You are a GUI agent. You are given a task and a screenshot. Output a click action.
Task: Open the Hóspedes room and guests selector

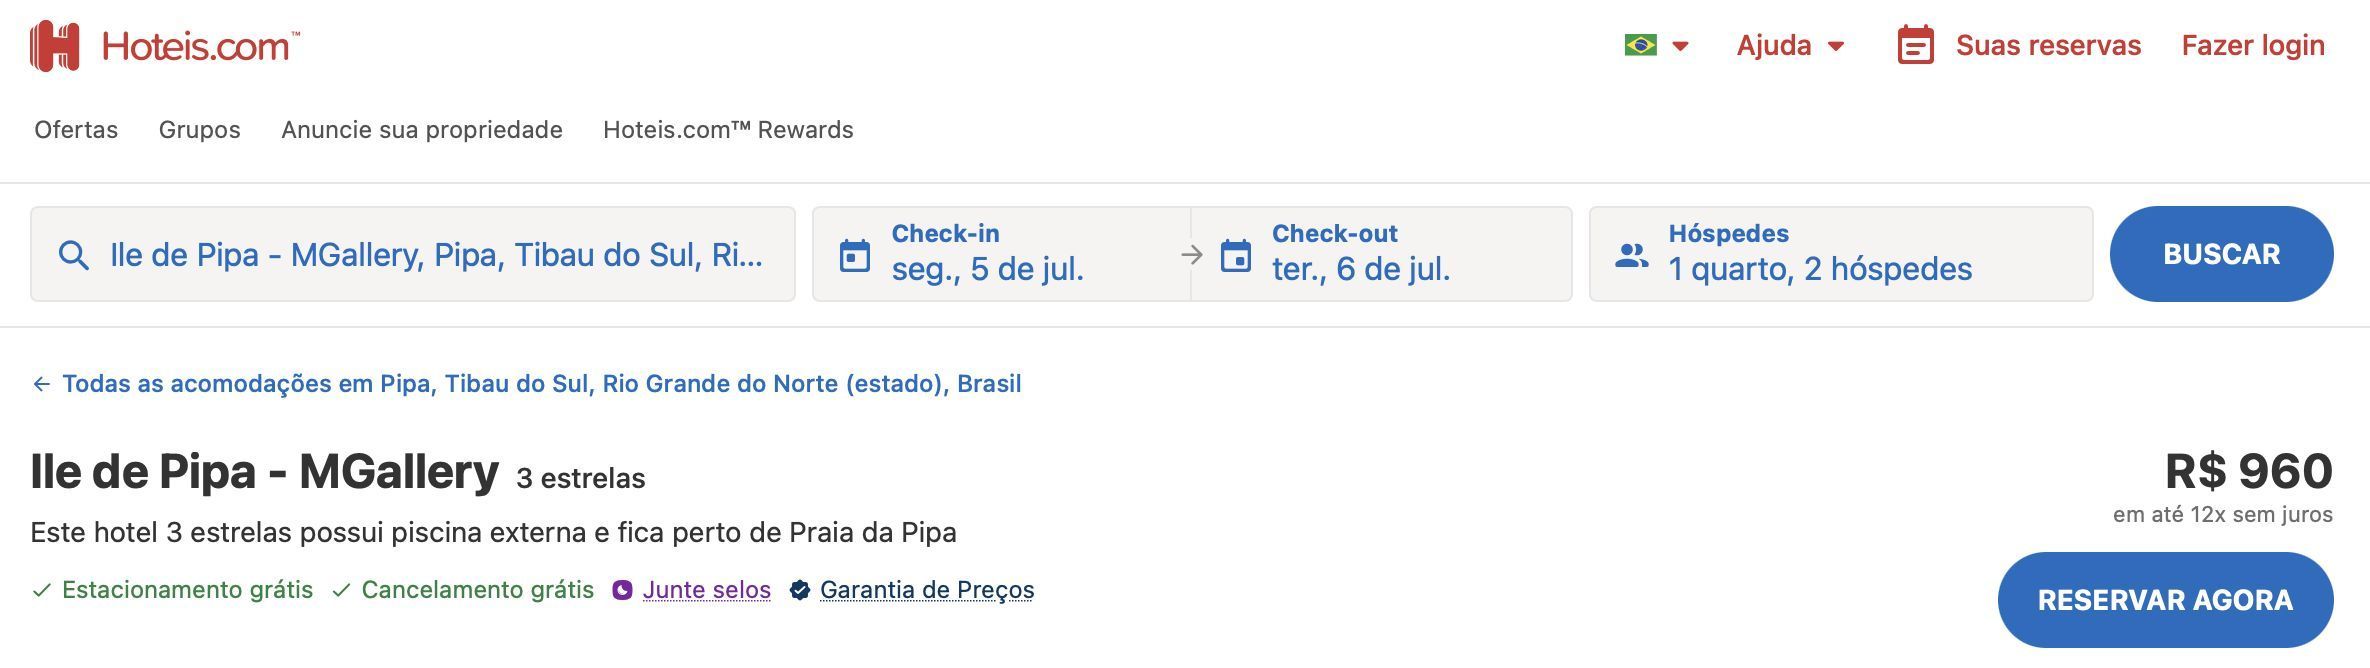(1841, 254)
